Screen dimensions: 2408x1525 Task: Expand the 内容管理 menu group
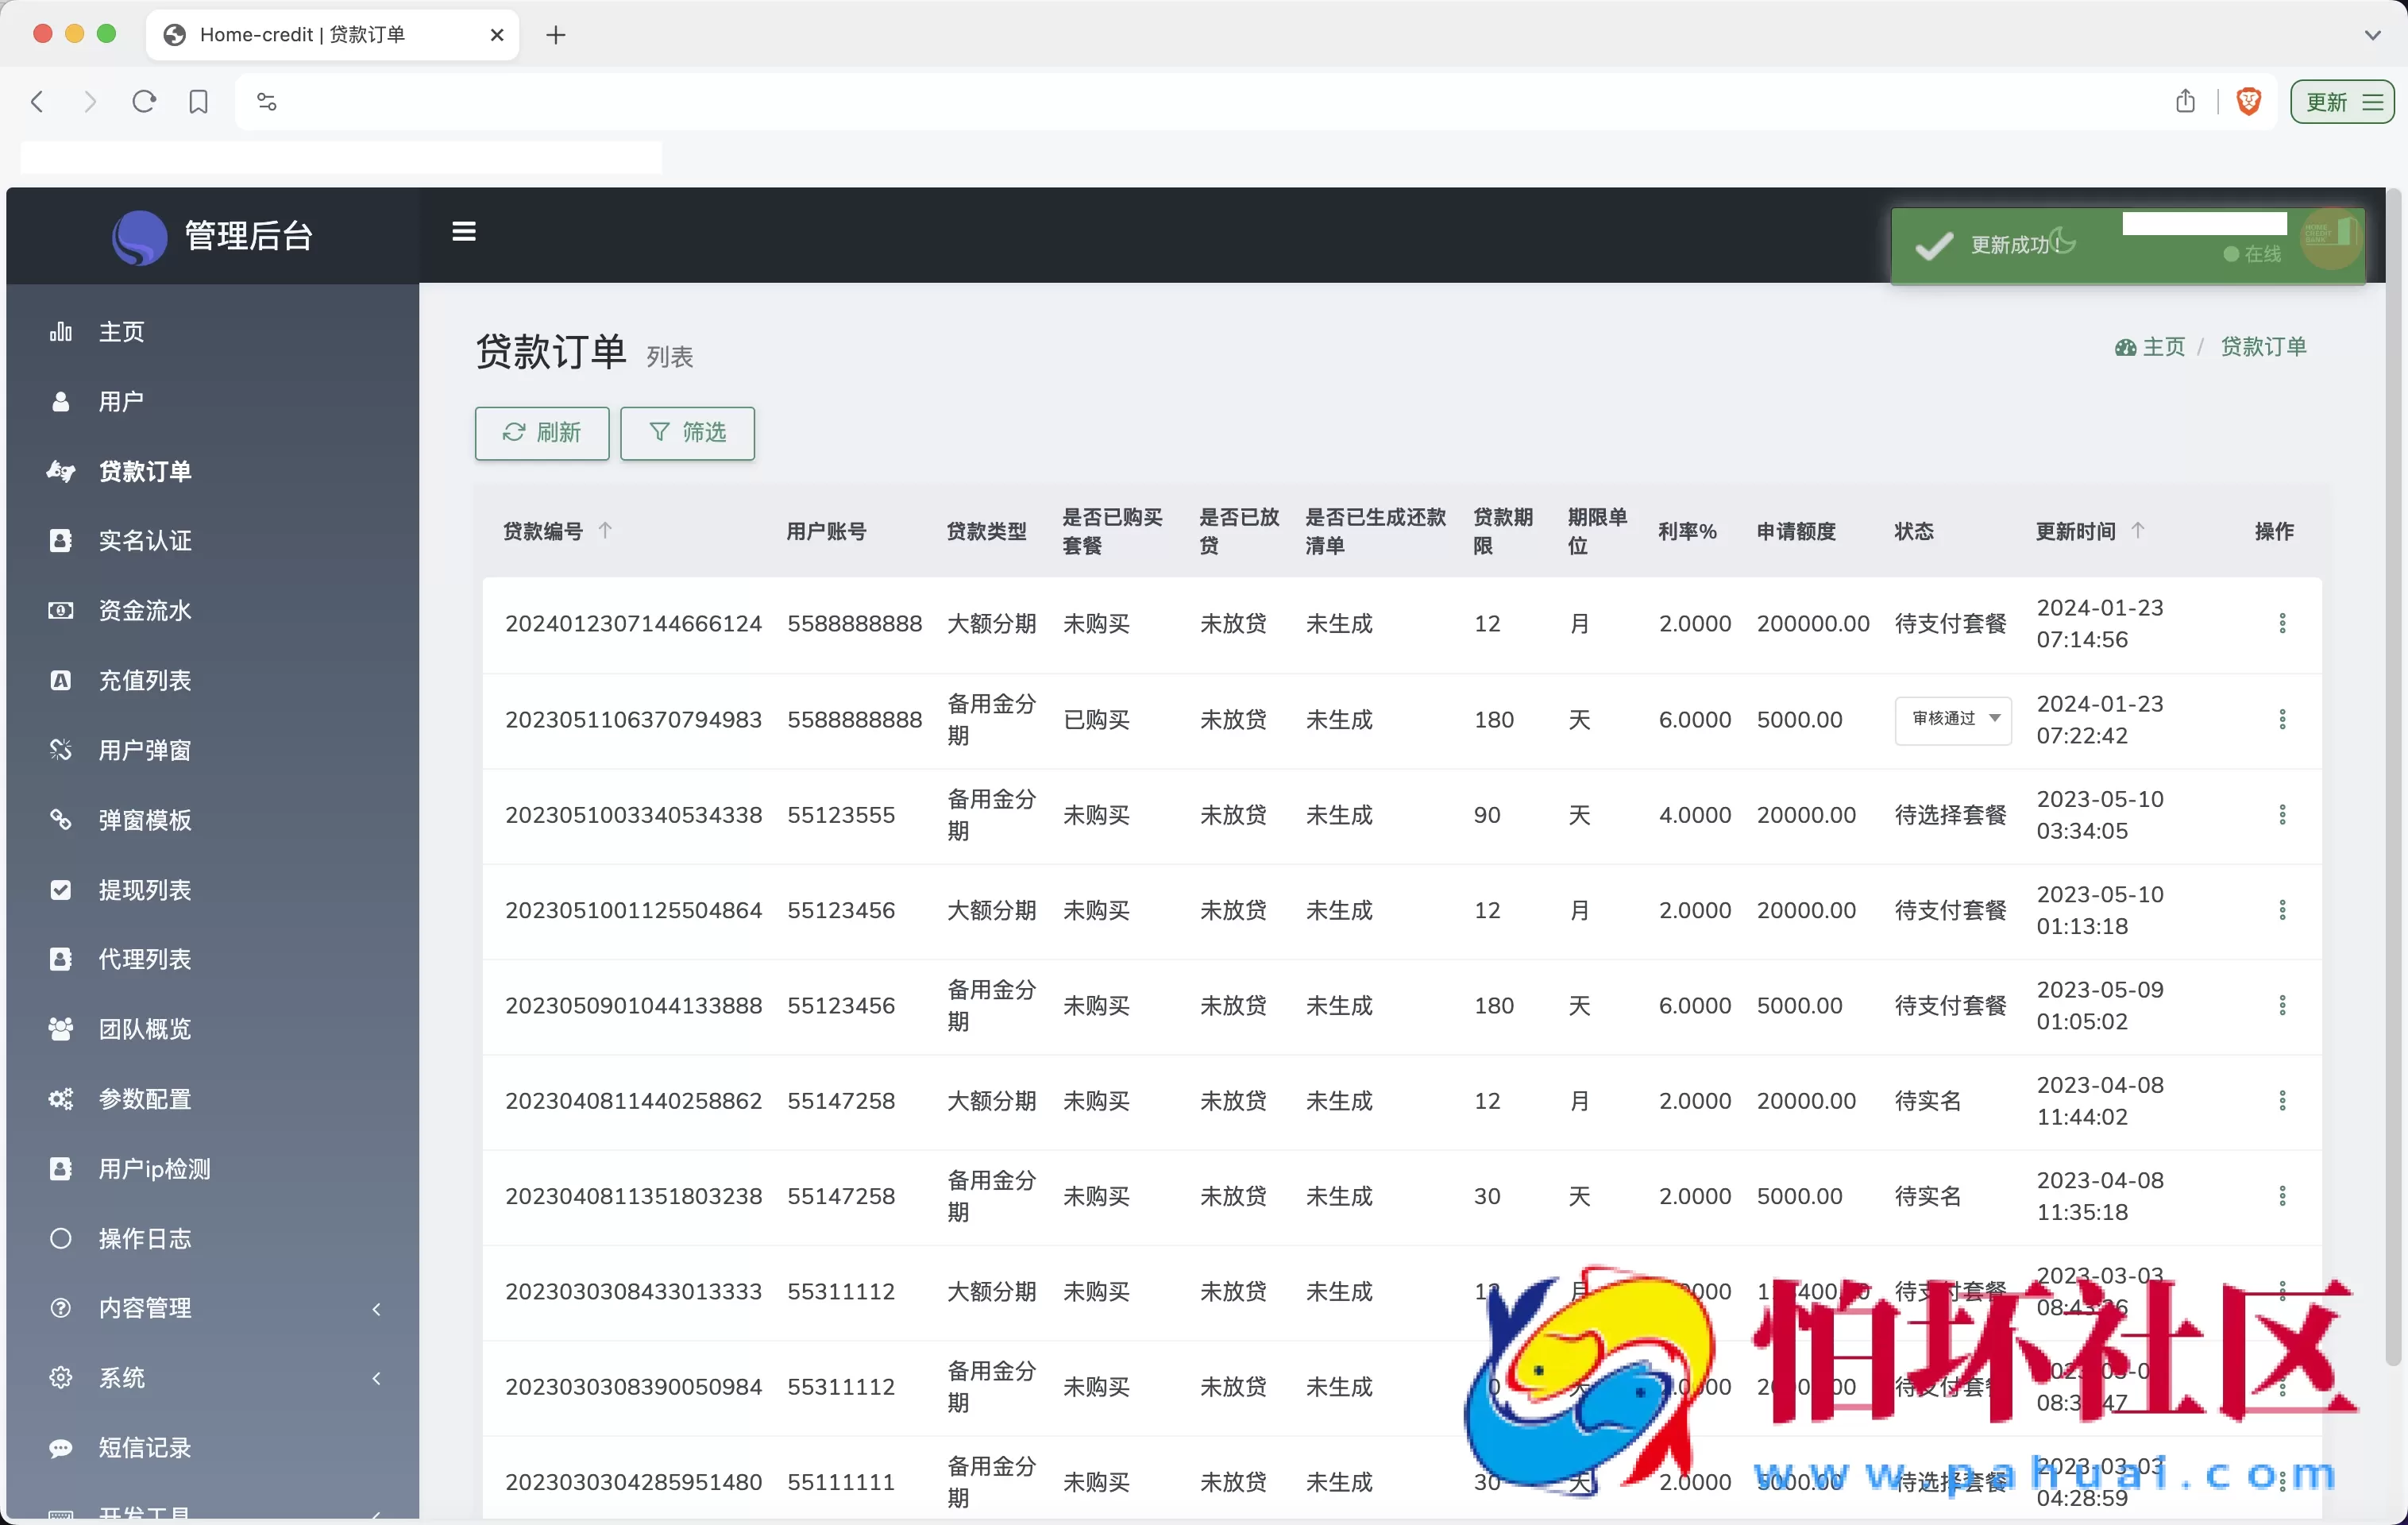coord(147,1308)
